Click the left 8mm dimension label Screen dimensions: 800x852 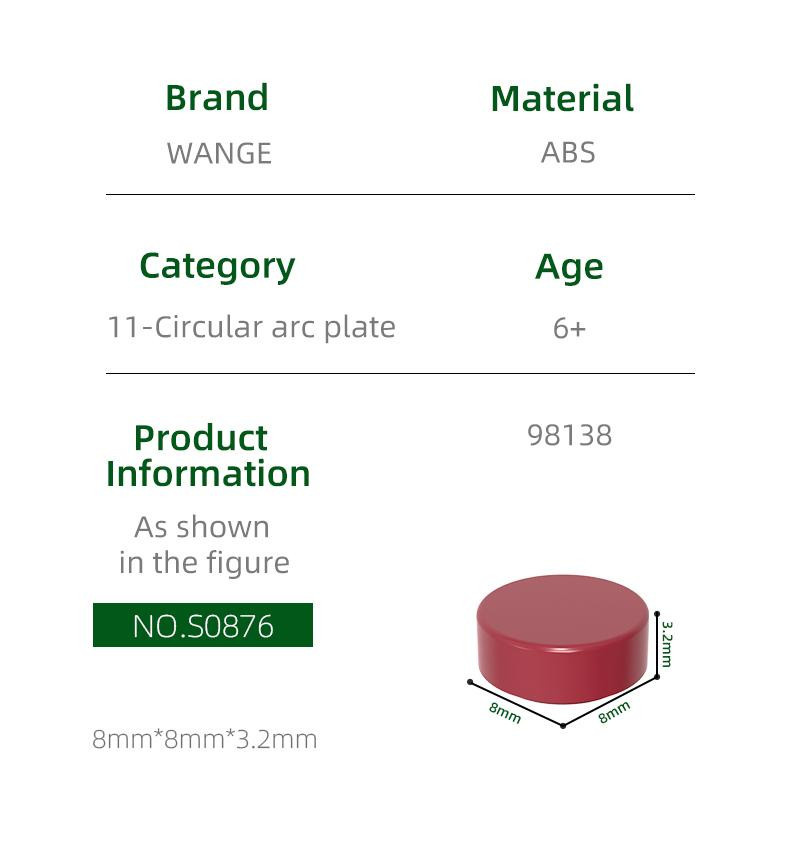pyautogui.click(x=505, y=712)
